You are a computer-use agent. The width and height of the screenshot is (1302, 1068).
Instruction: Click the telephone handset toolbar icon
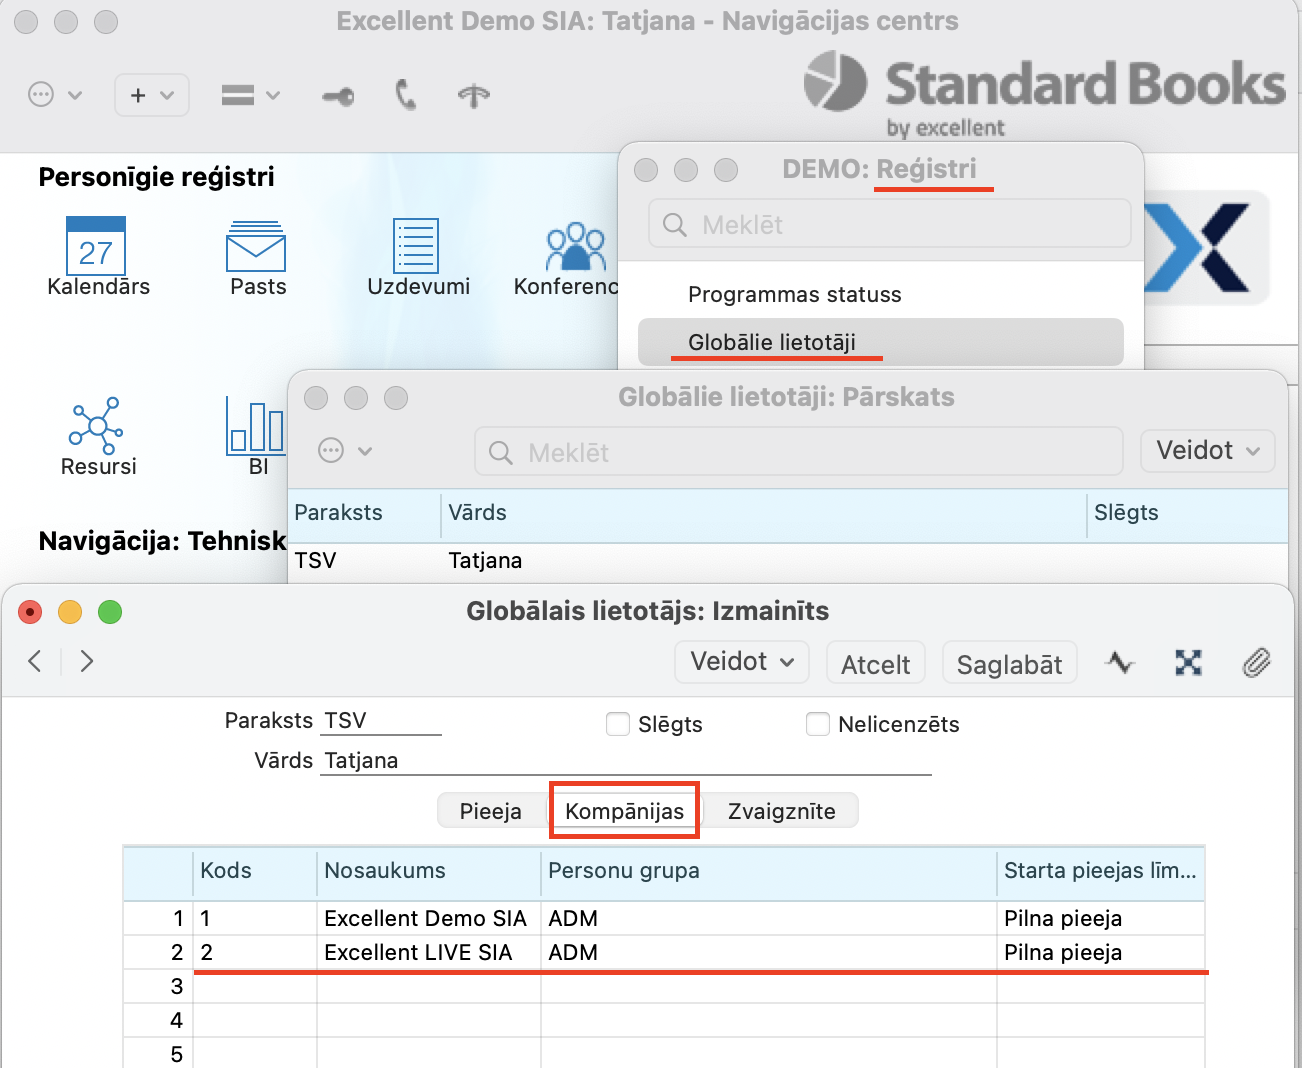point(405,95)
